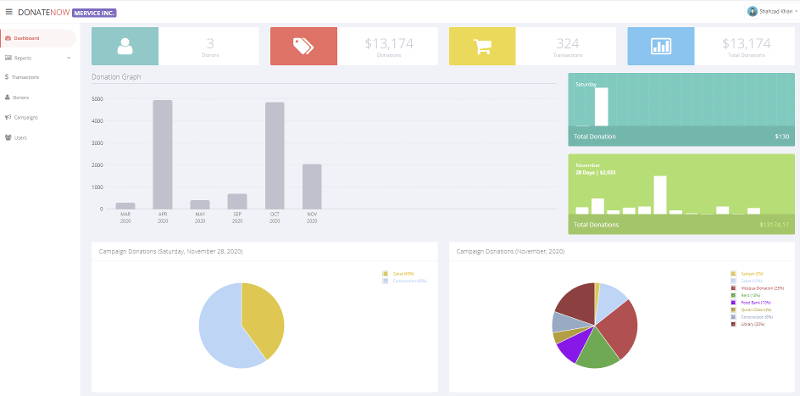Click the red tags donations tile icon

(303, 46)
